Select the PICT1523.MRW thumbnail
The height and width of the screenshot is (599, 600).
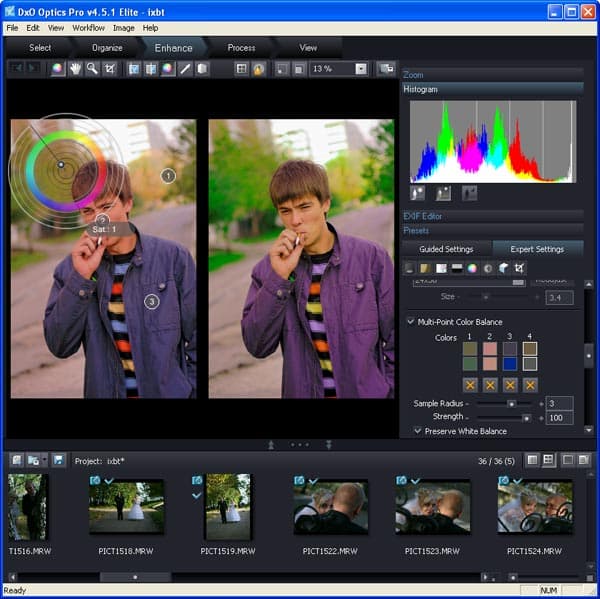(432, 507)
